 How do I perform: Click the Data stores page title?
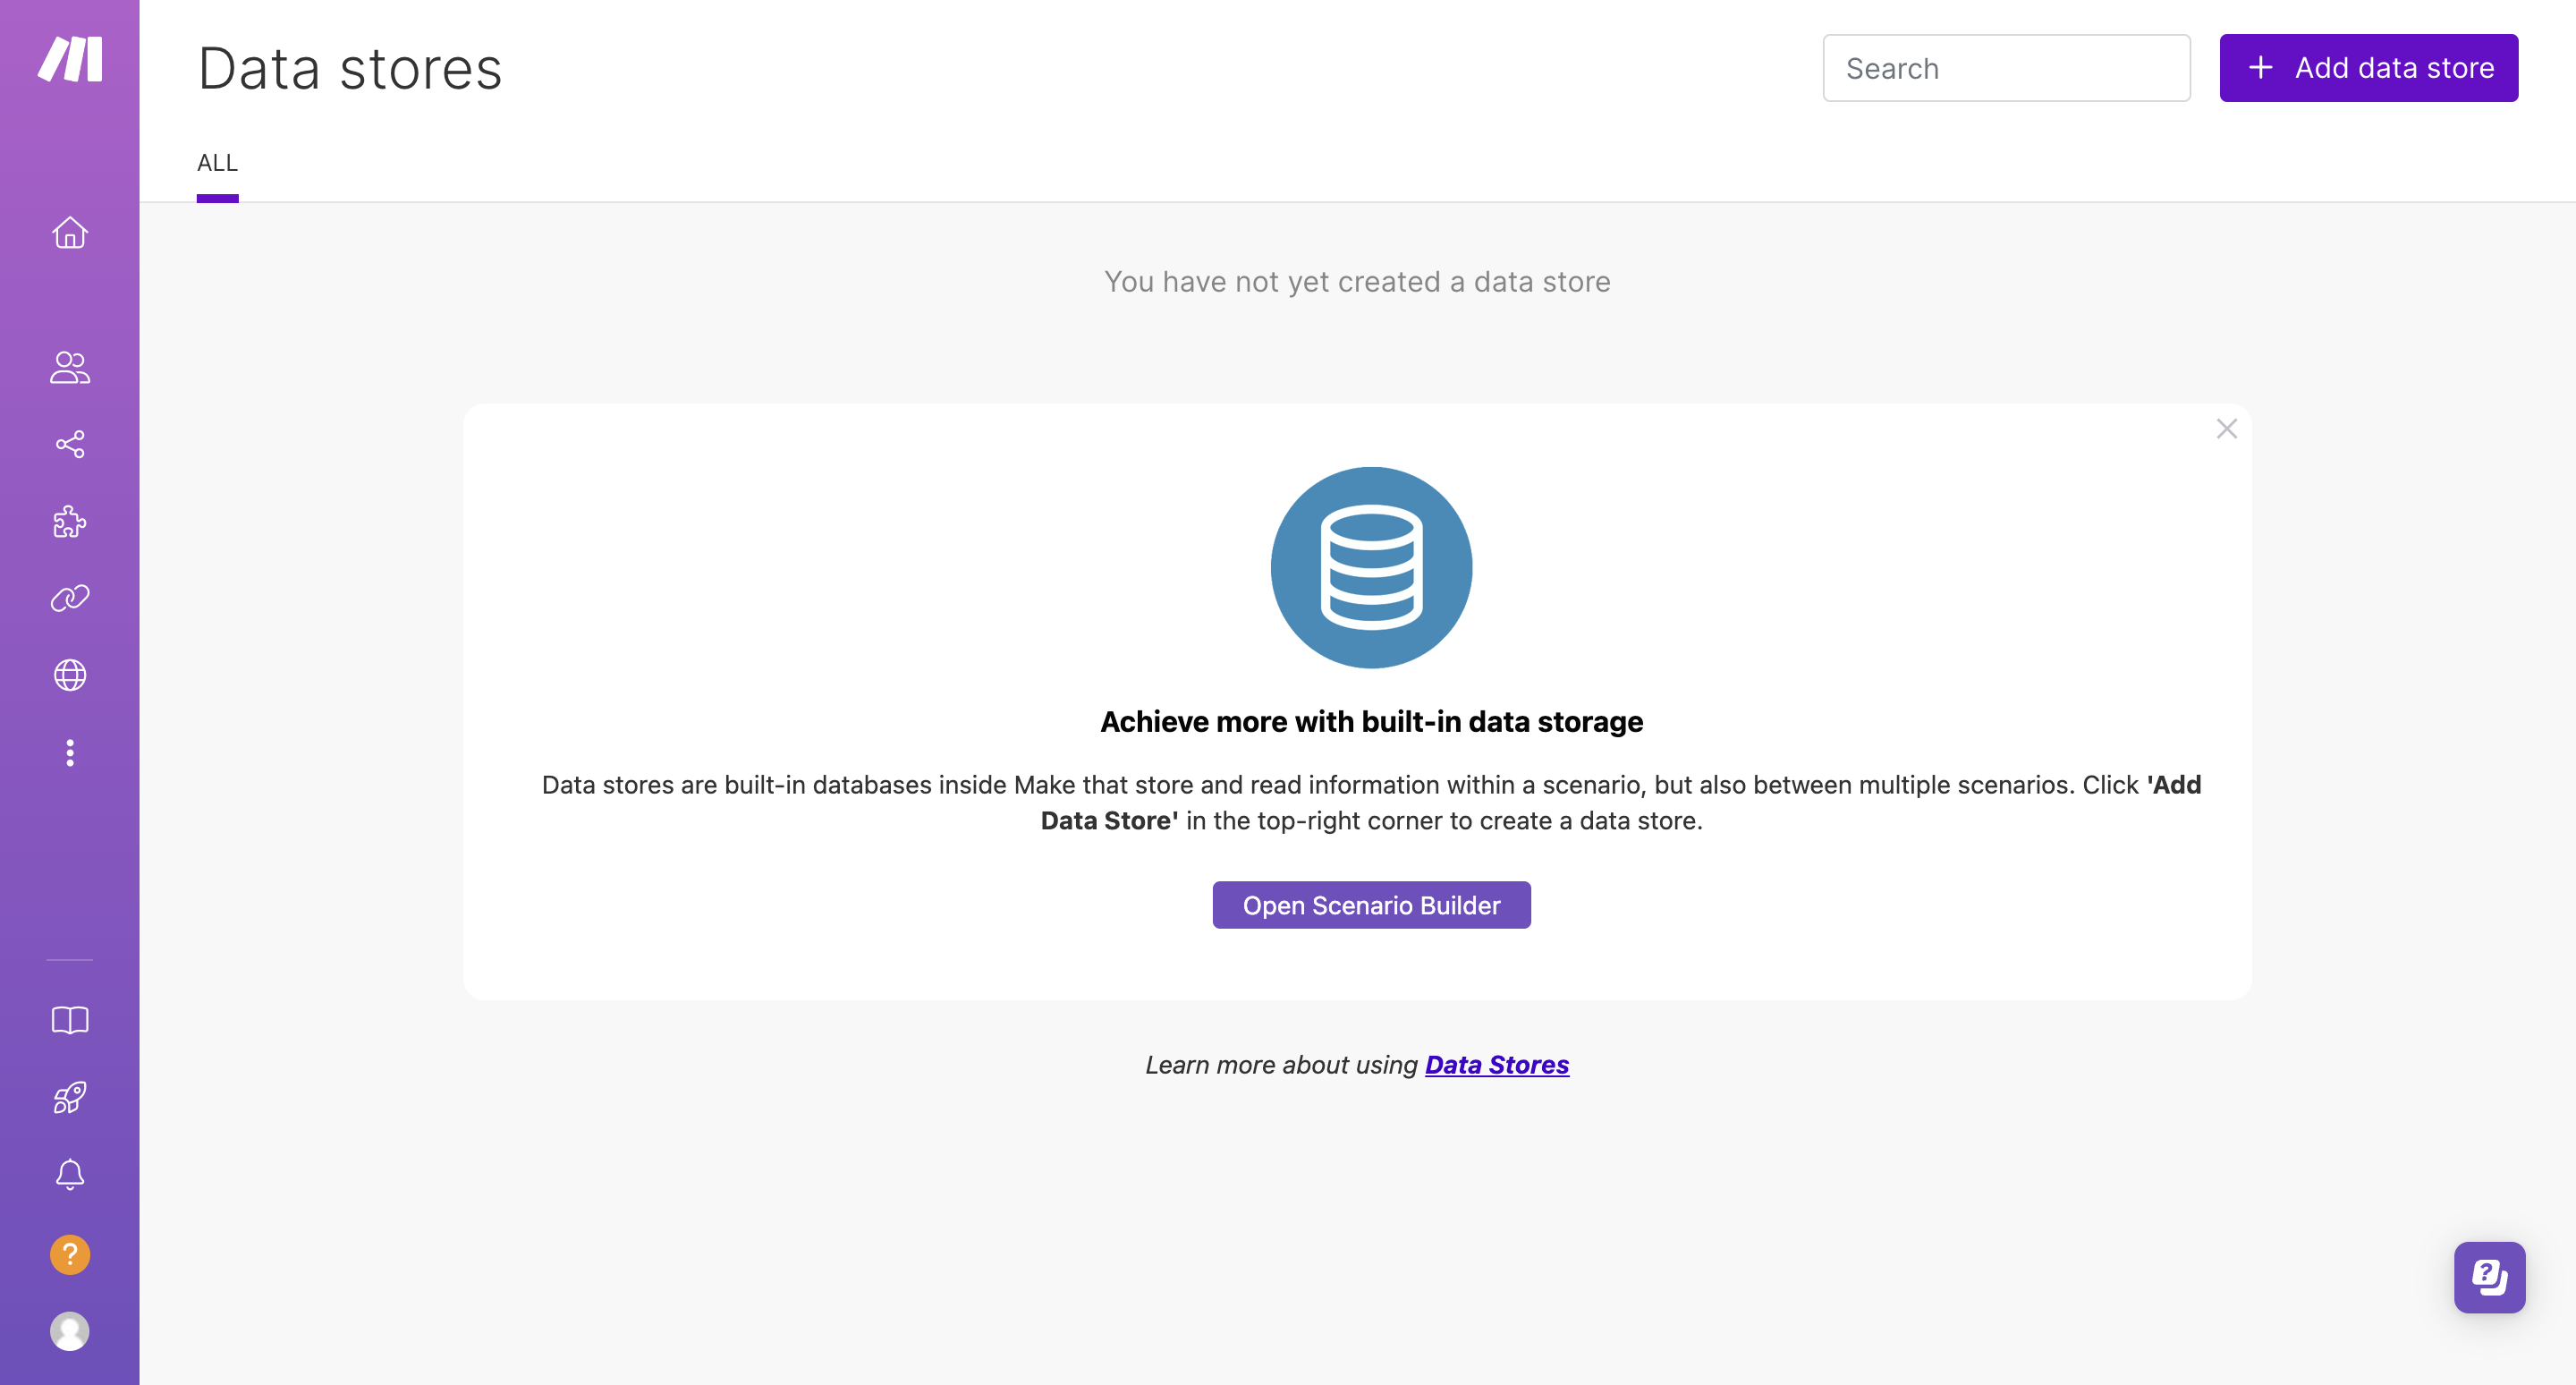click(x=350, y=69)
